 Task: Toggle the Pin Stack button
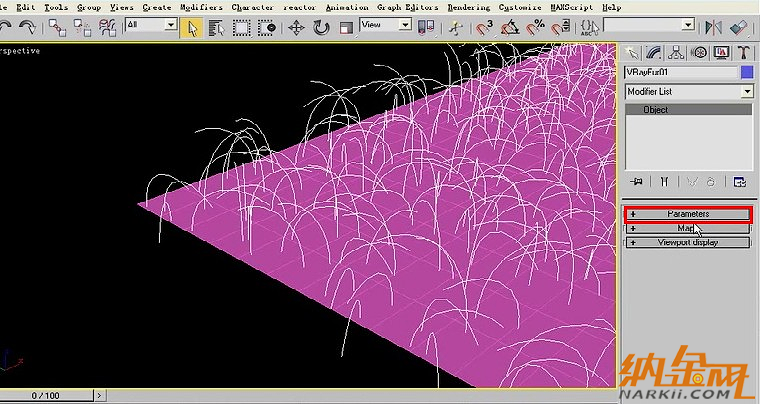[x=634, y=182]
